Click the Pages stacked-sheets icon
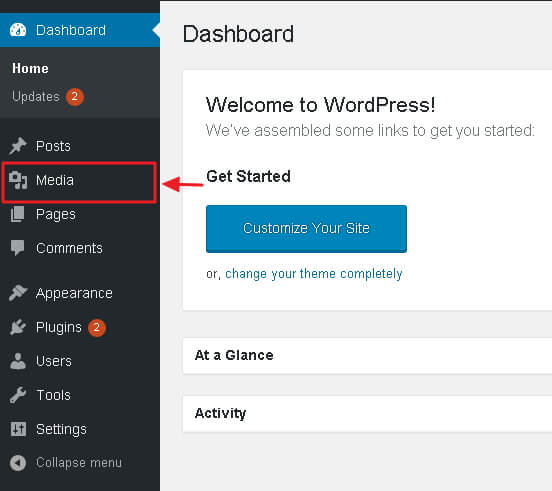Viewport: 552px width, 491px height. [x=18, y=214]
